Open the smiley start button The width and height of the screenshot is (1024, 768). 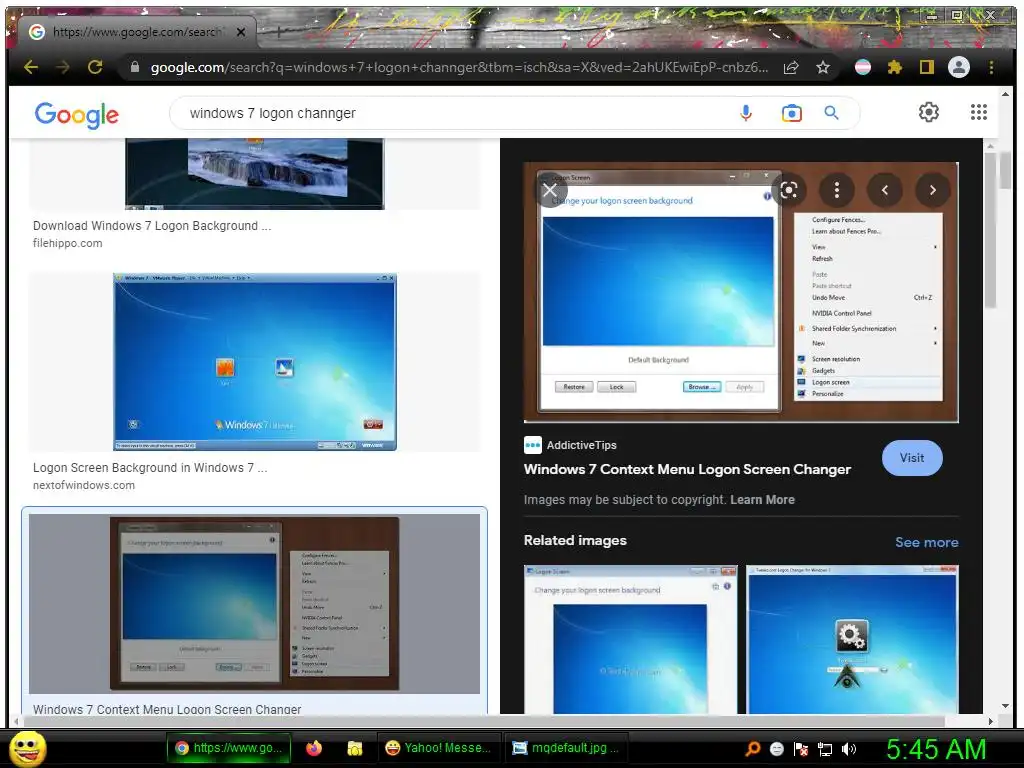(x=27, y=749)
